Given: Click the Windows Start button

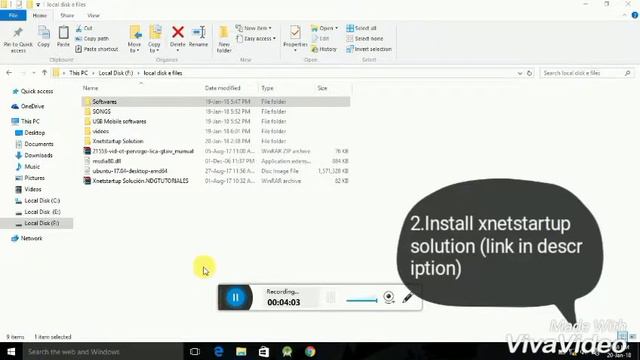Looking at the screenshot, I should [x=11, y=351].
